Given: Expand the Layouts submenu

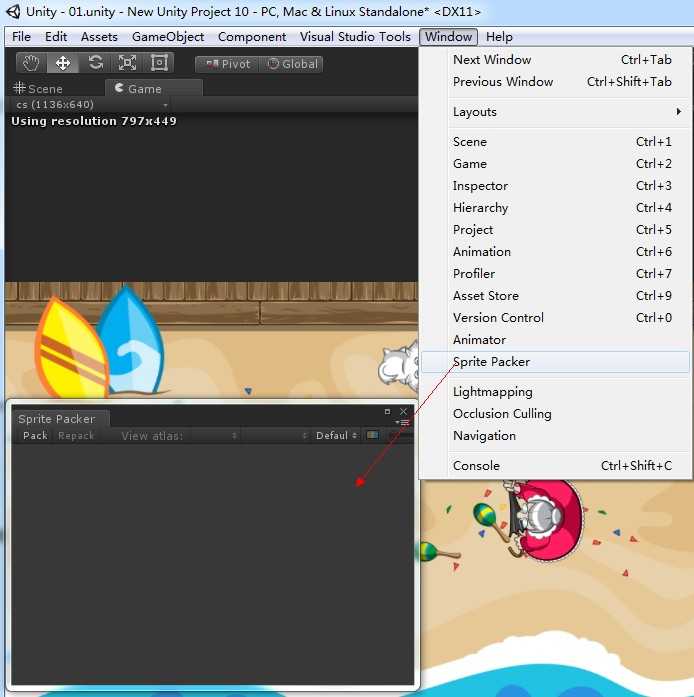Looking at the screenshot, I should point(555,112).
